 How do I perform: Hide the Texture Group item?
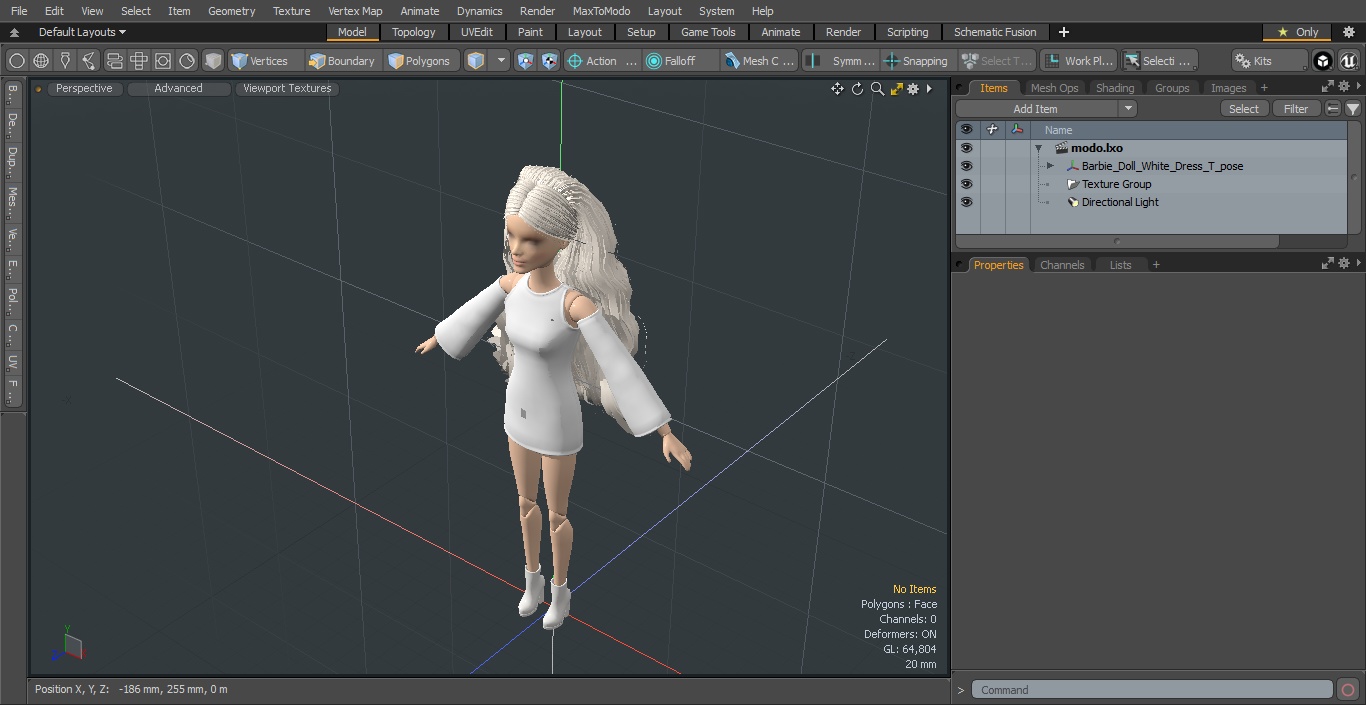tap(966, 184)
